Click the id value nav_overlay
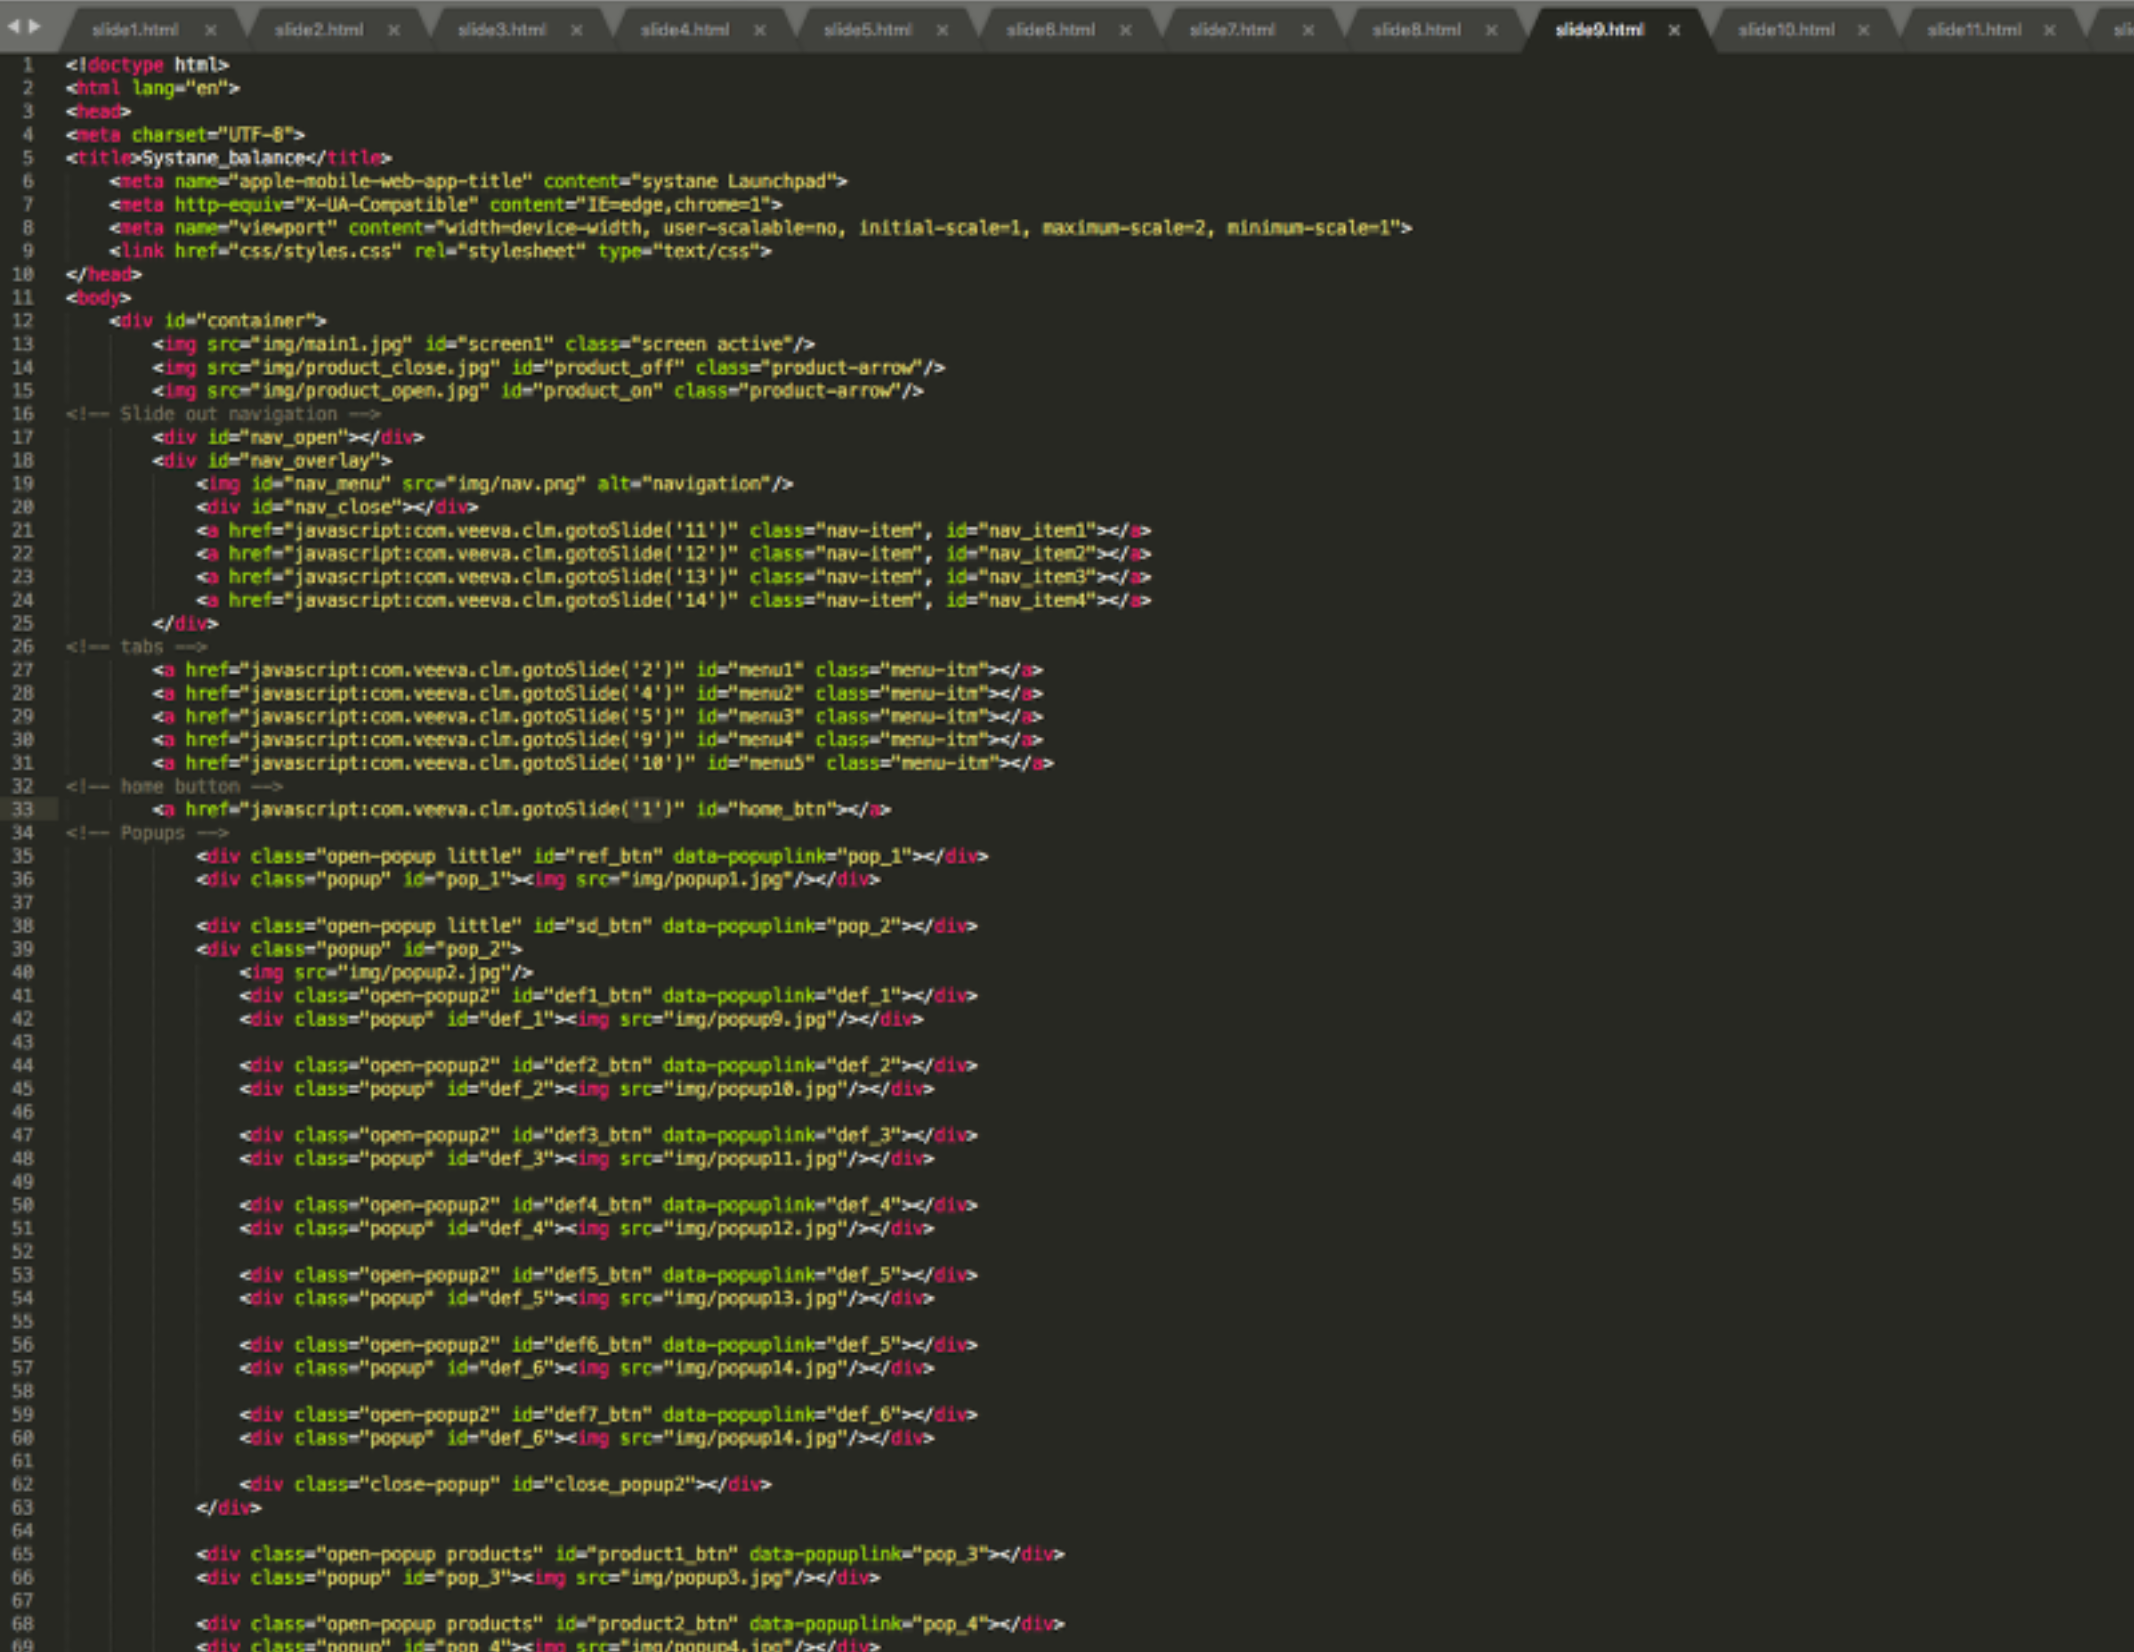Viewport: 2134px width, 1652px height. pos(310,461)
